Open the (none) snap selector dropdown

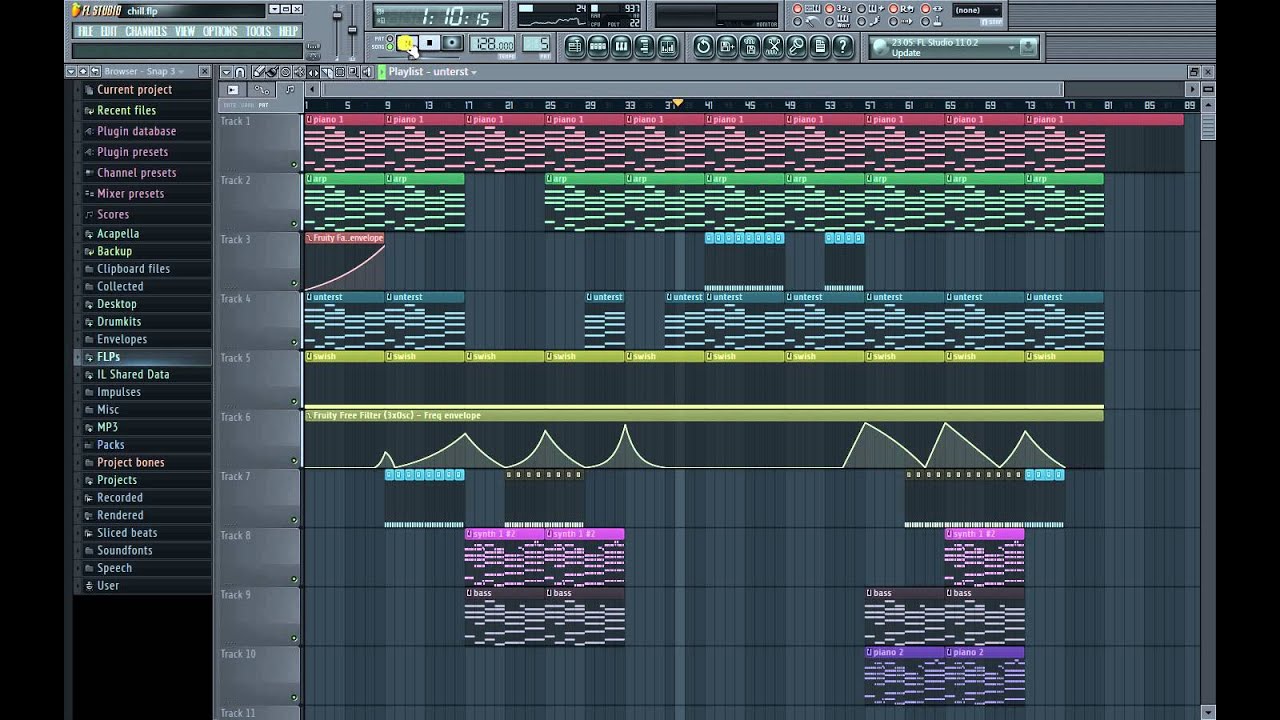[976, 10]
